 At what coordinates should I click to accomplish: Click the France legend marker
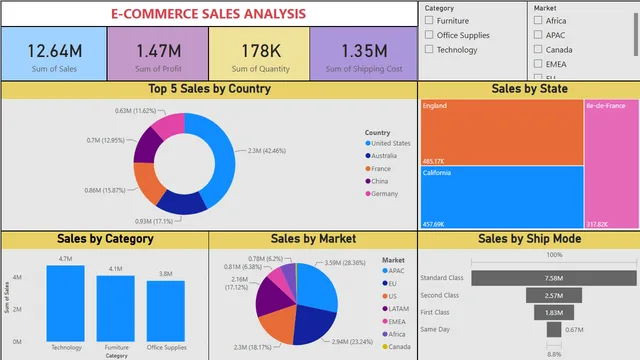[368, 169]
